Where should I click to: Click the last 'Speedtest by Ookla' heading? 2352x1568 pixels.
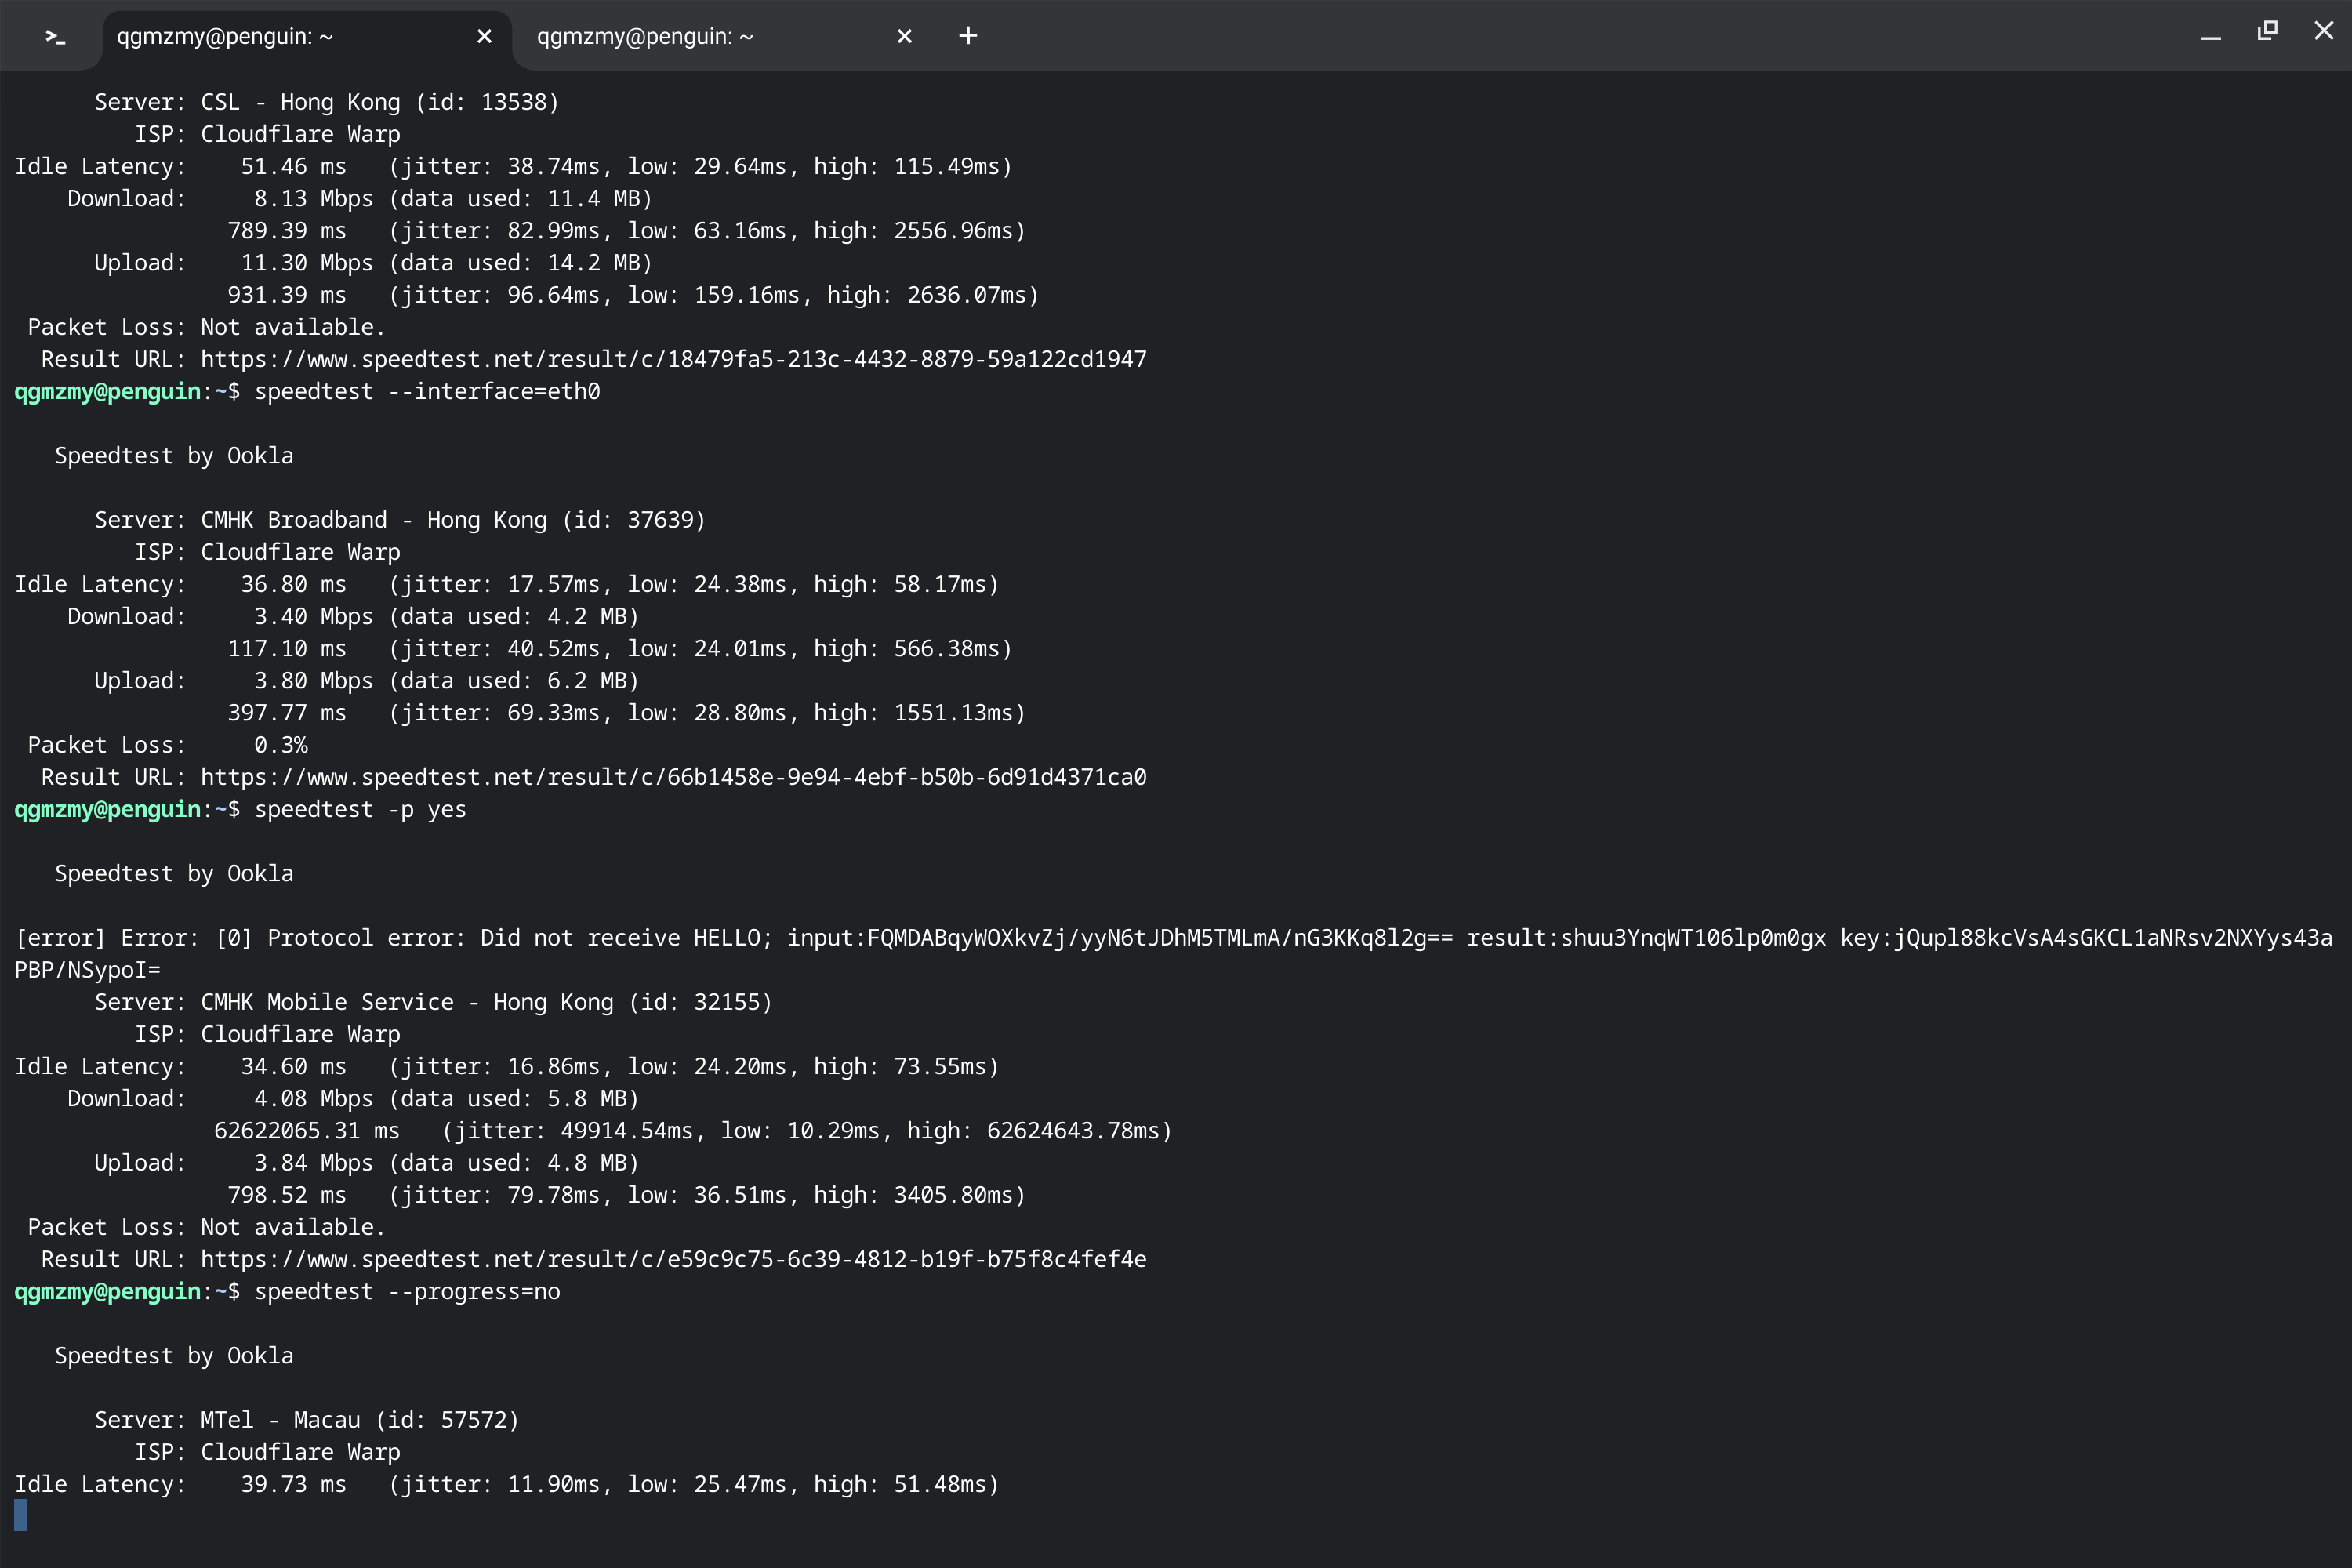pos(174,1356)
